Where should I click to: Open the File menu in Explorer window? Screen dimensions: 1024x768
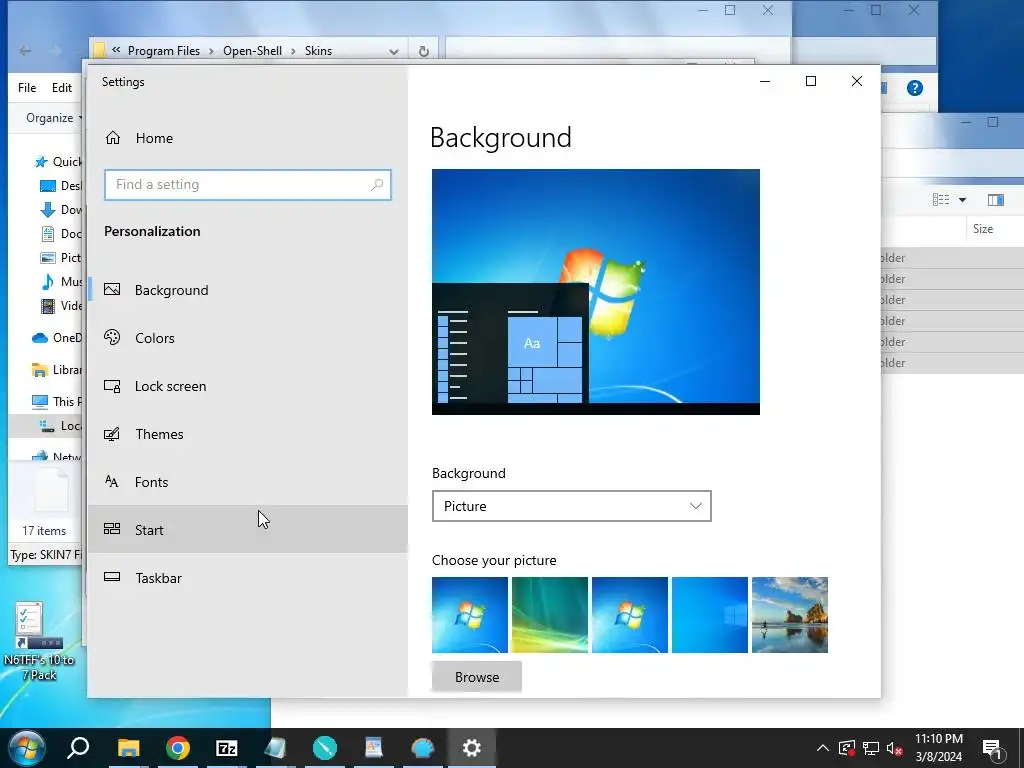click(27, 88)
